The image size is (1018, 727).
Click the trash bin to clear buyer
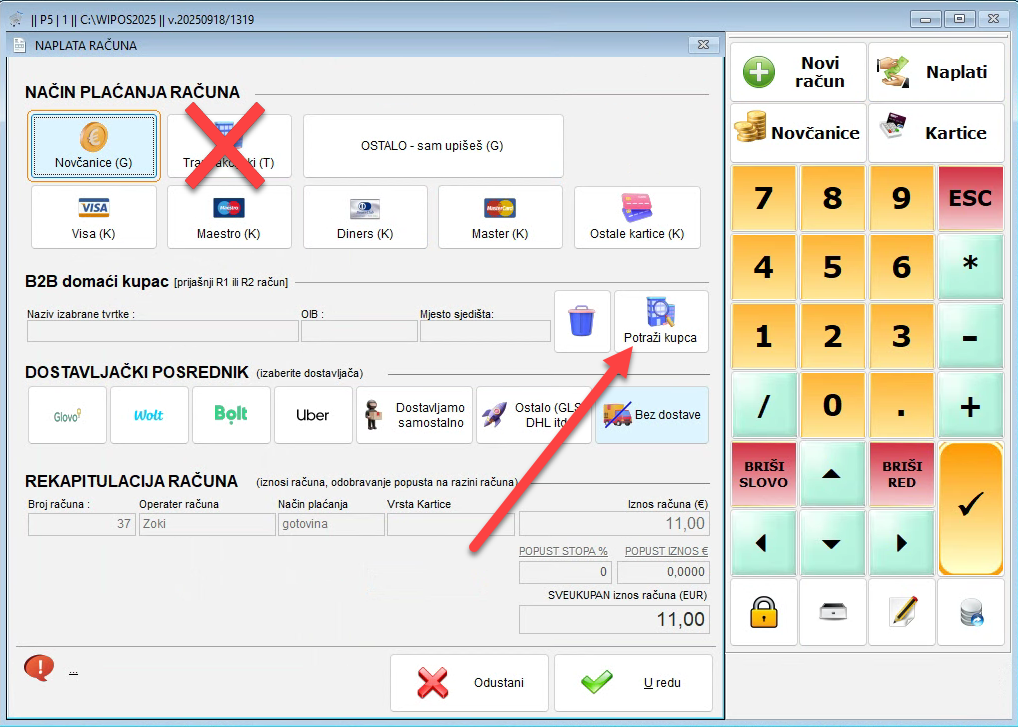tap(581, 322)
